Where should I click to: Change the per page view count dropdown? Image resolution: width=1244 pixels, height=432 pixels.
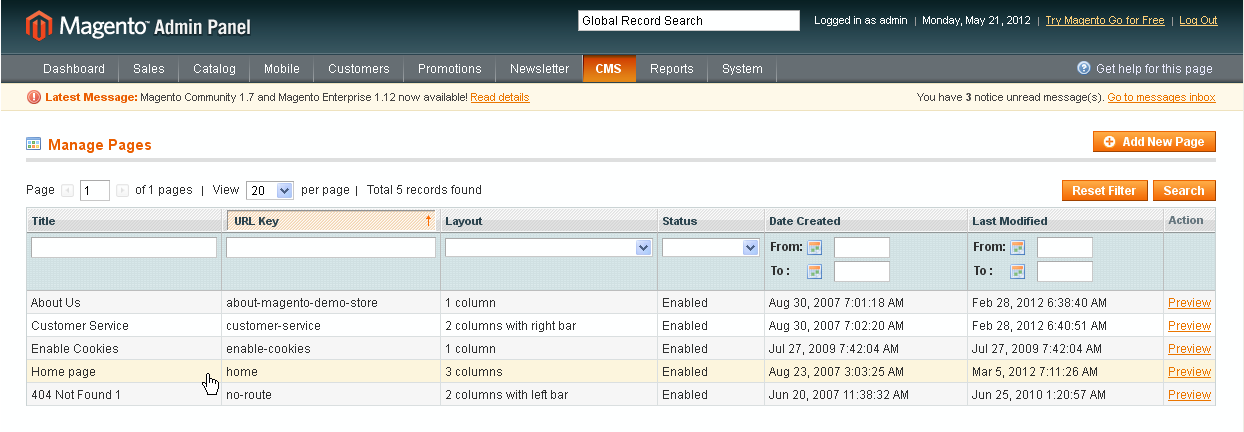pos(269,190)
